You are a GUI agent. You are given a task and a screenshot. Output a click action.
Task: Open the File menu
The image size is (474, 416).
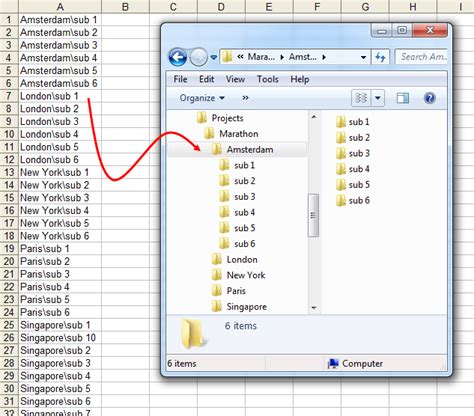click(x=180, y=79)
